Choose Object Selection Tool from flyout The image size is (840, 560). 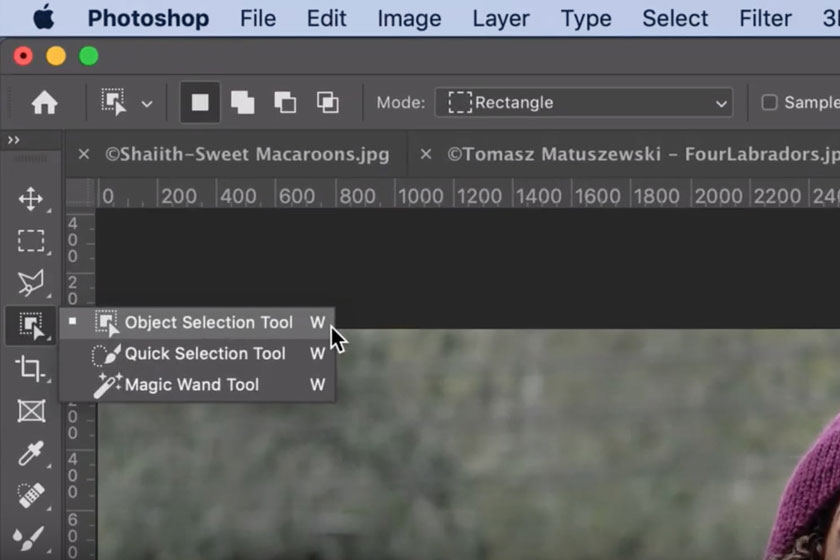coord(197,323)
